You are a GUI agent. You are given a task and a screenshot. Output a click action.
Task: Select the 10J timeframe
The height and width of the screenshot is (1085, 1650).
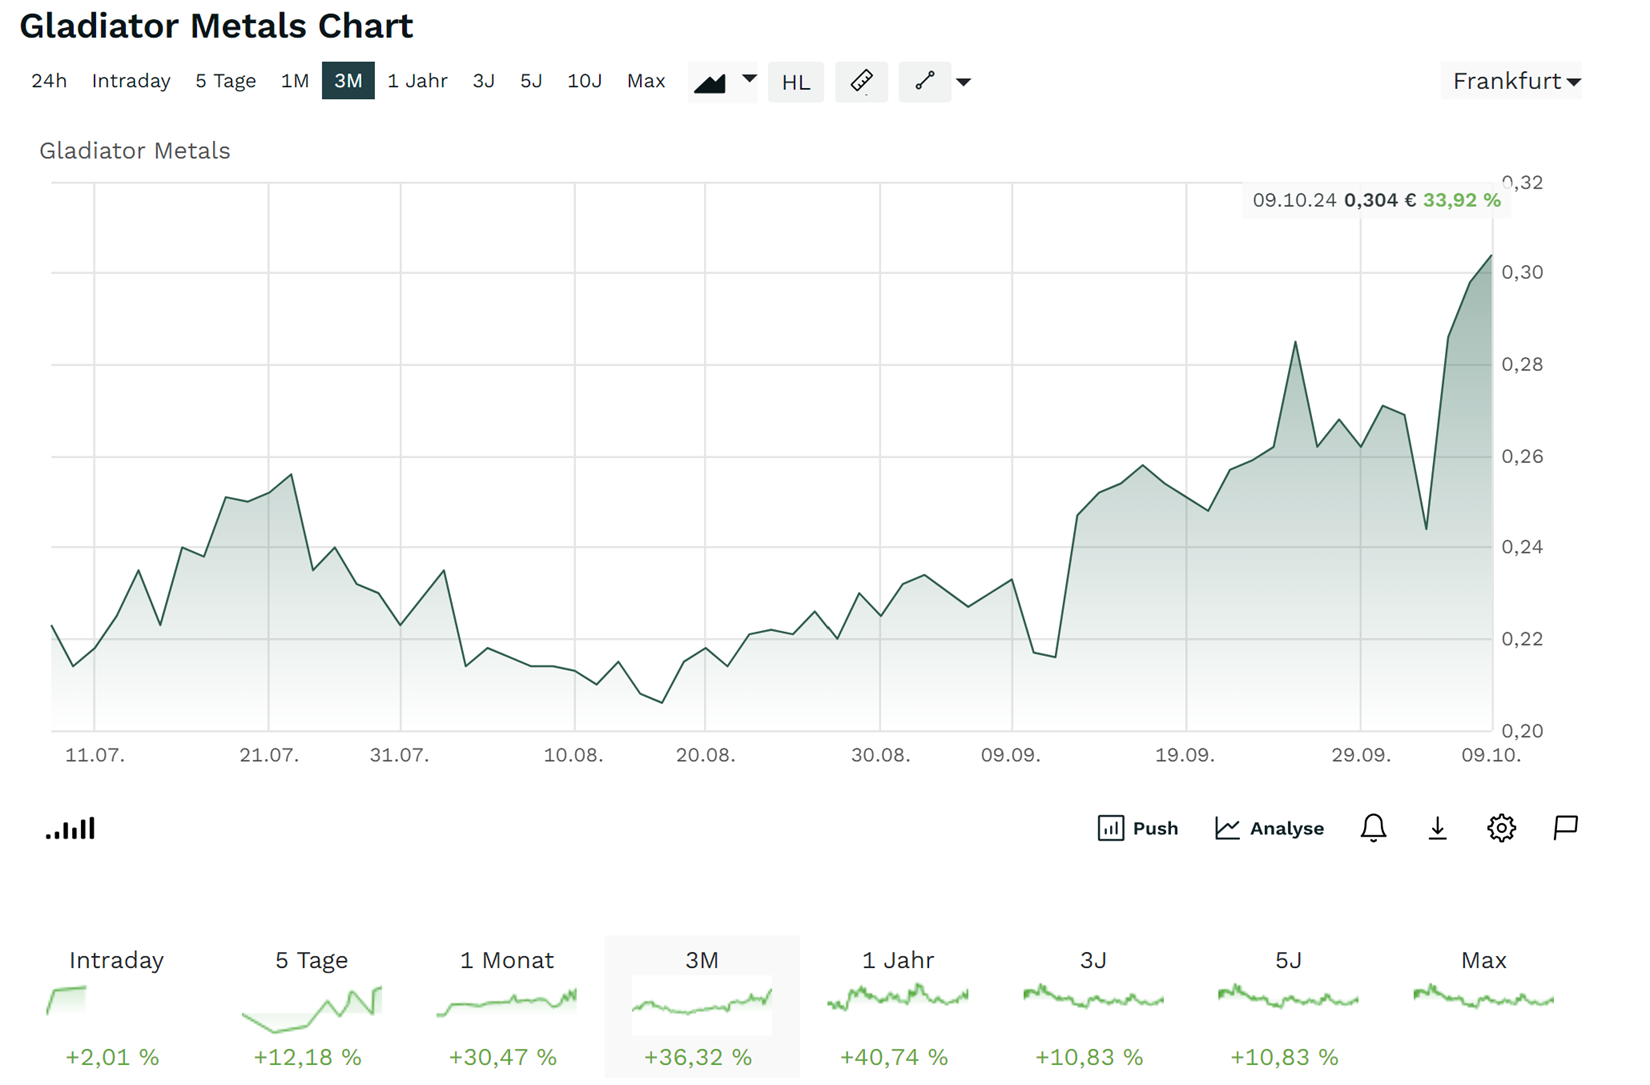point(585,81)
